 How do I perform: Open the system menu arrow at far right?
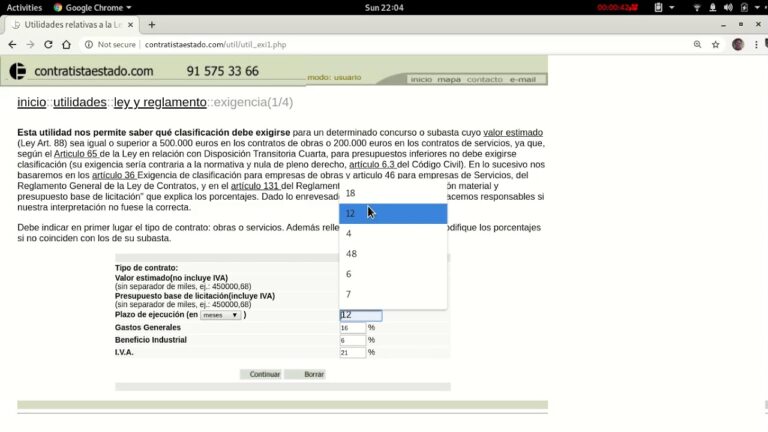pos(757,7)
